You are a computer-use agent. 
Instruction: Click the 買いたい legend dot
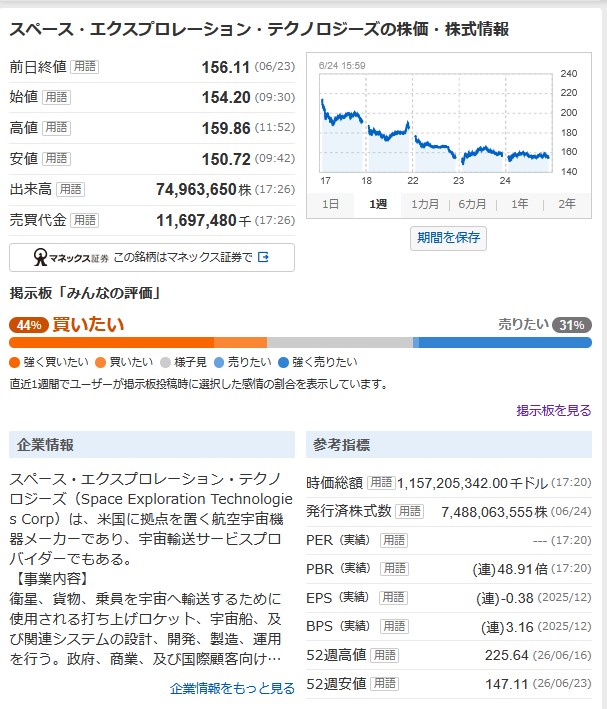(100, 363)
